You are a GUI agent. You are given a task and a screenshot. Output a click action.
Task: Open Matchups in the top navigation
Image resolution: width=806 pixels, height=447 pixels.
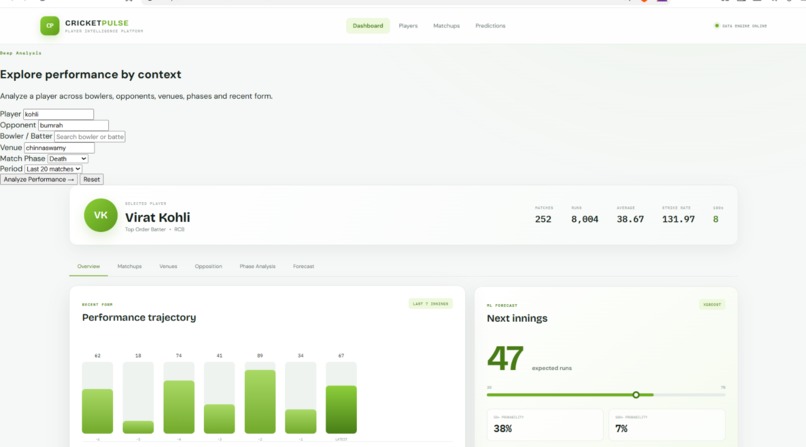coord(446,26)
